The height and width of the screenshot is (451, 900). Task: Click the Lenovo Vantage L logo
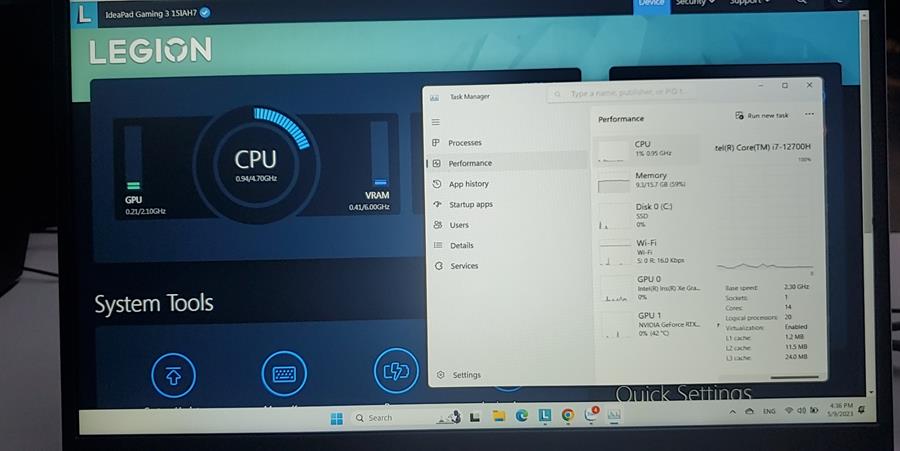pos(84,14)
